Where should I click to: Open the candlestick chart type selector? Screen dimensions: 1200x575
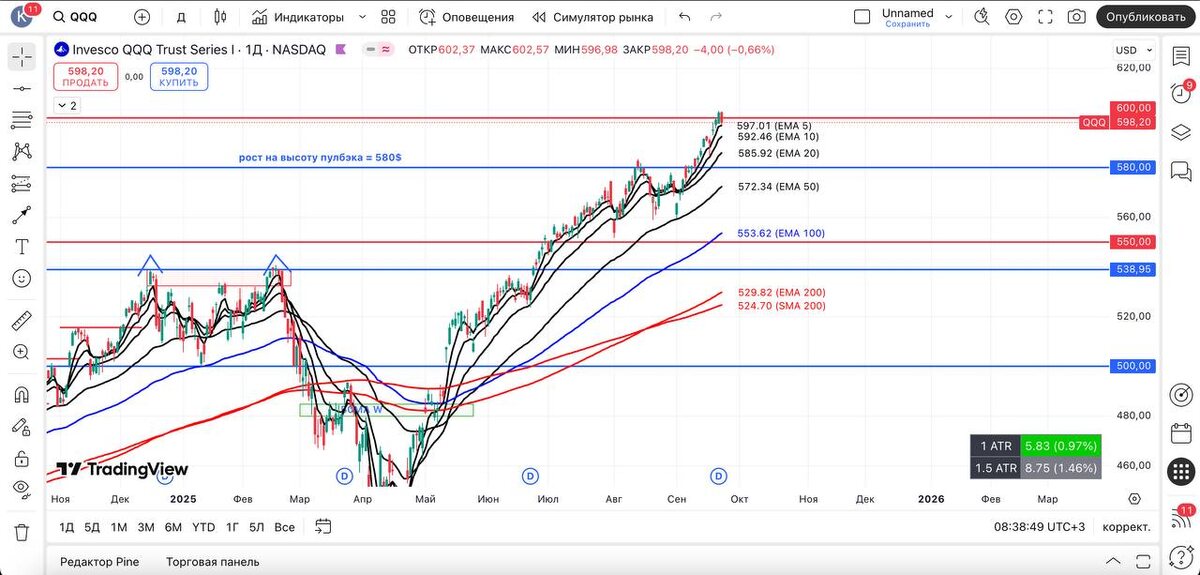tap(220, 17)
